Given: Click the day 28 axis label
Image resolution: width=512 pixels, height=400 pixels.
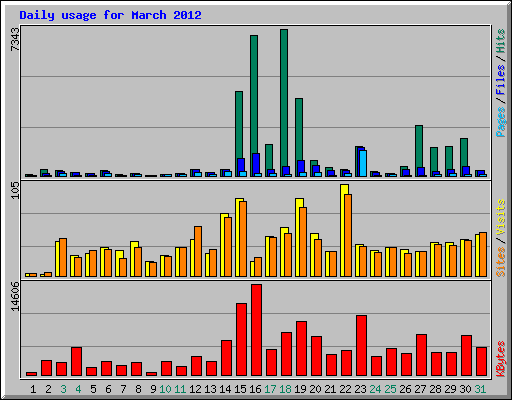Looking at the screenshot, I should tap(435, 389).
